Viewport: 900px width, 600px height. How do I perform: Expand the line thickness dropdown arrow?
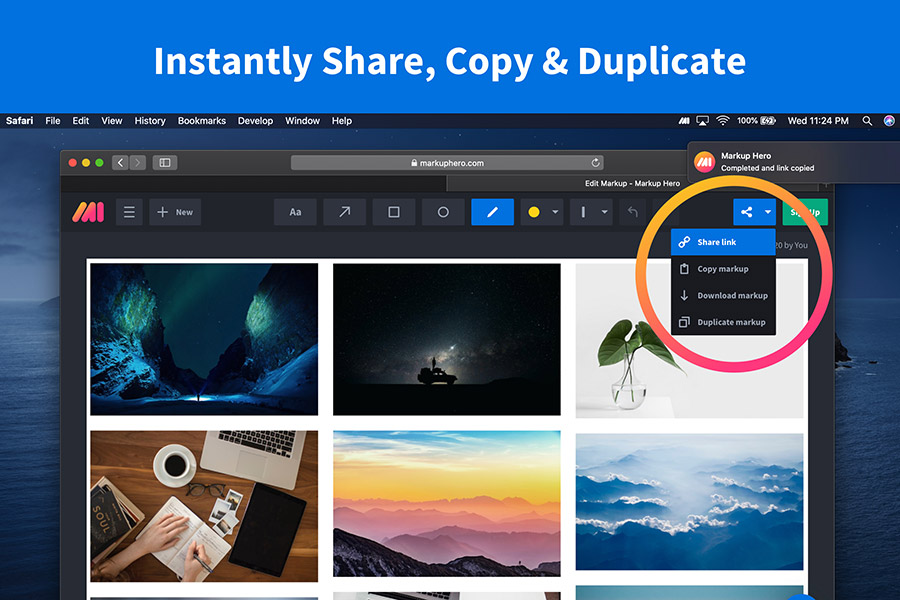[x=604, y=212]
